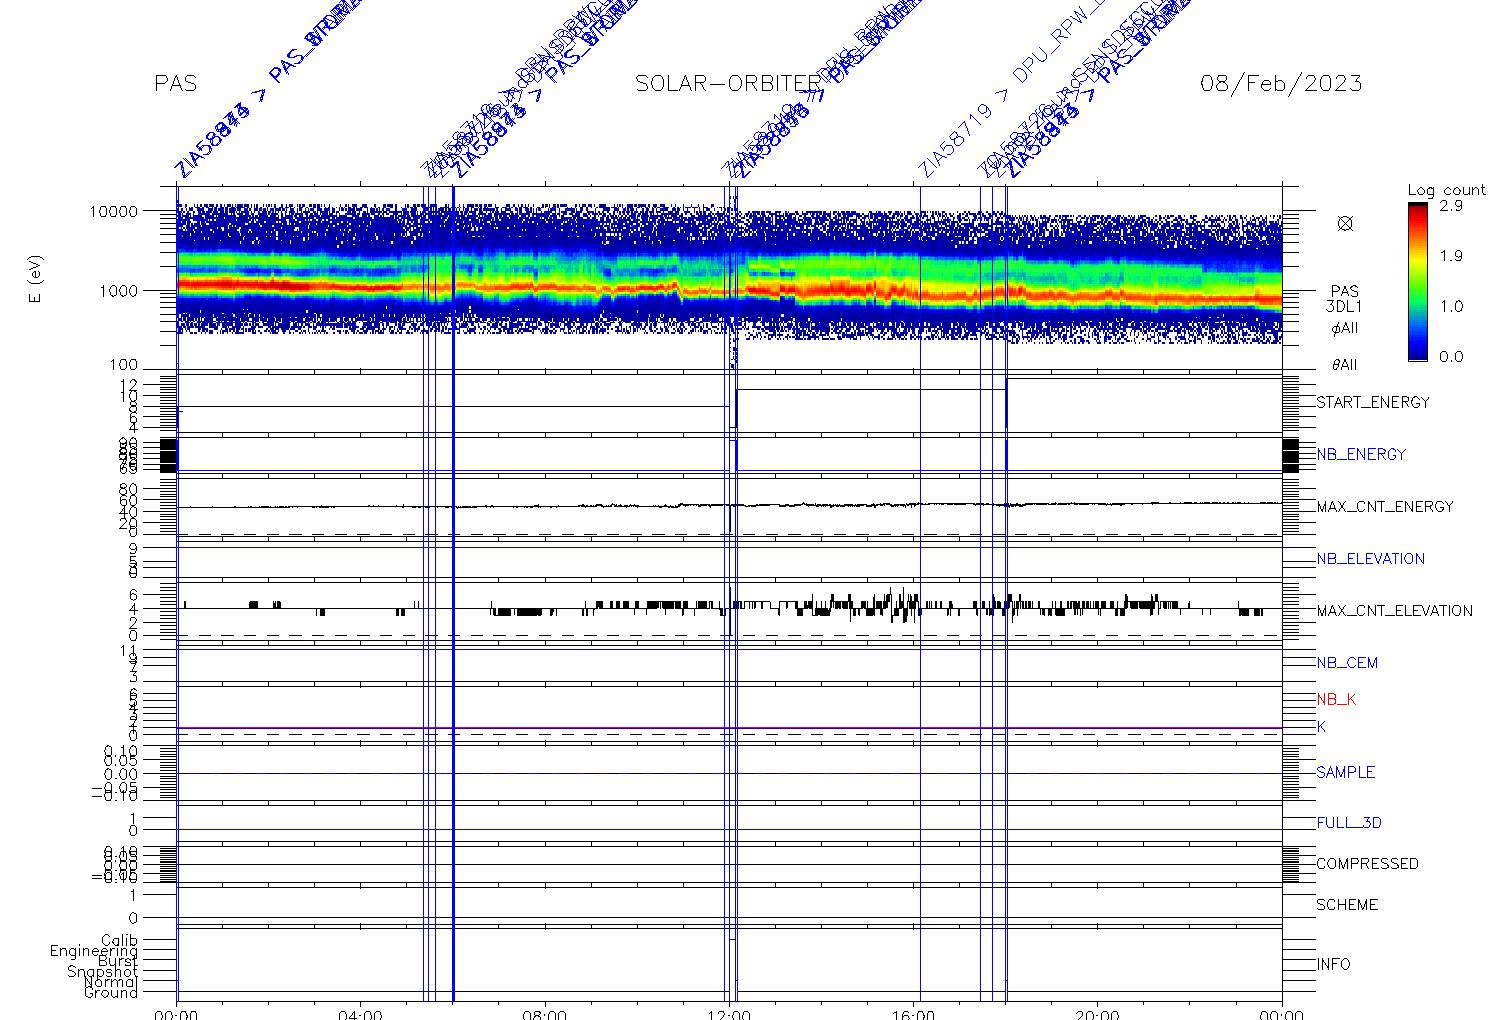Click the 1.9 color bar value
Image resolution: width=1512 pixels, height=1020 pixels.
click(1451, 256)
